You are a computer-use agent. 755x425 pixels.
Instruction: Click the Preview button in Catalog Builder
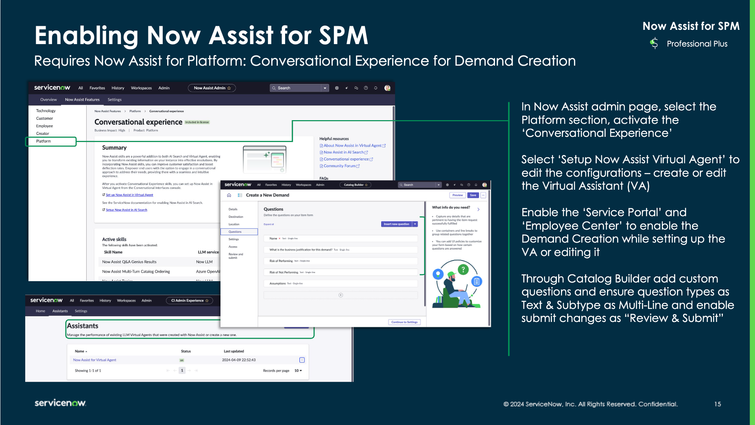pos(457,195)
